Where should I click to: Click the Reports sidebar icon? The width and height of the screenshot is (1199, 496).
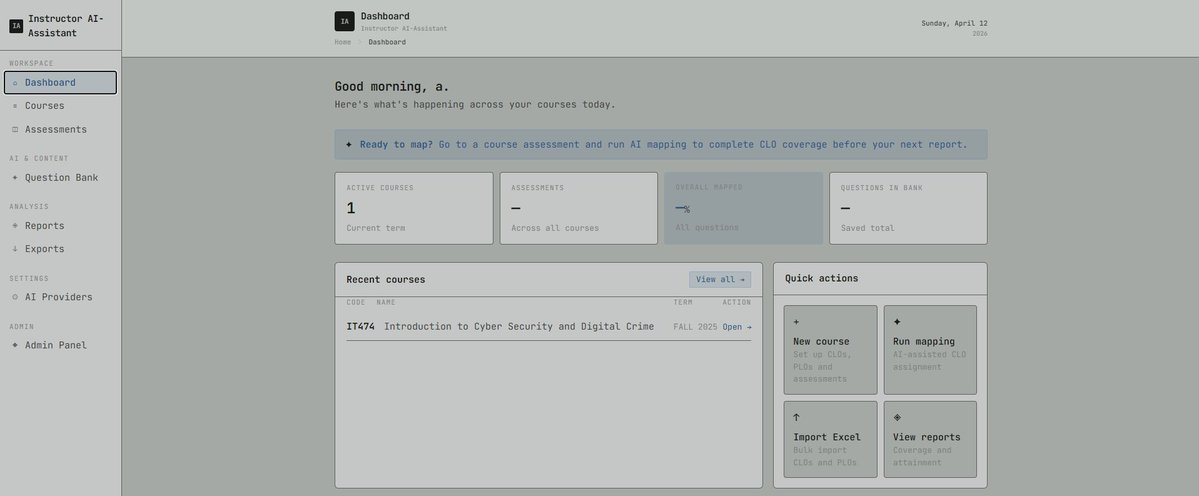(x=15, y=226)
